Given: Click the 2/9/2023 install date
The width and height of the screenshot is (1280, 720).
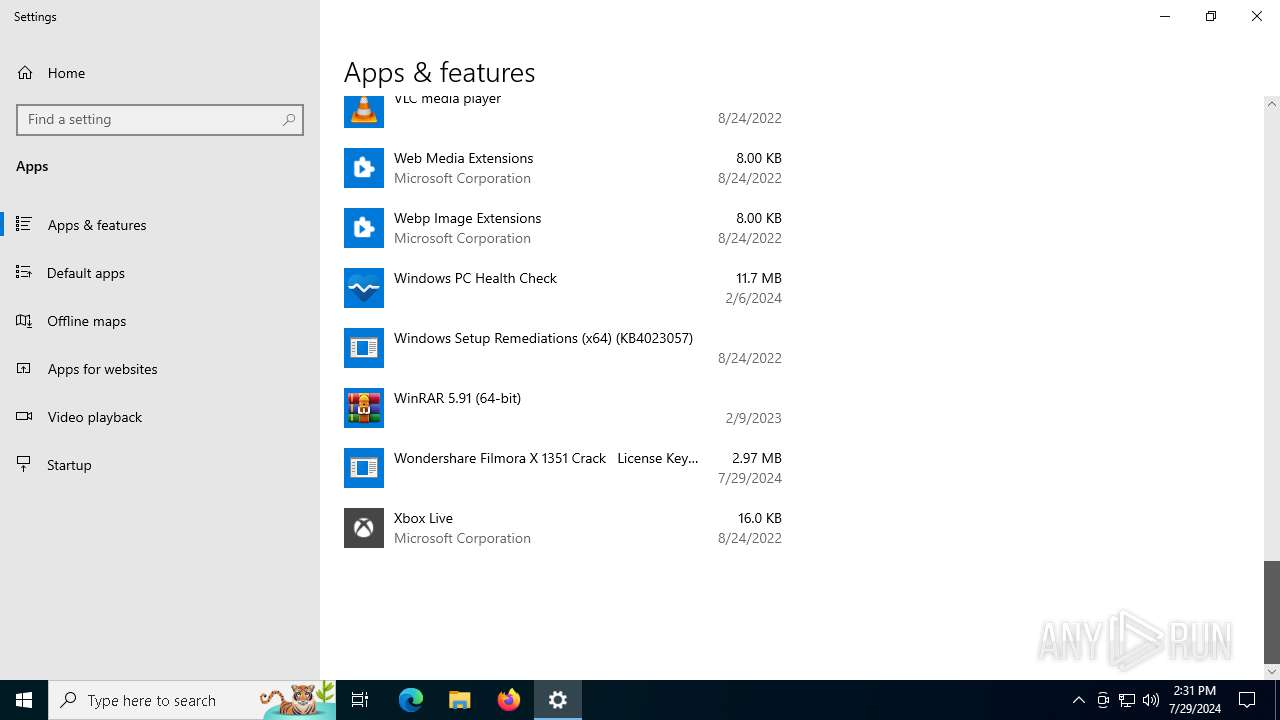Looking at the screenshot, I should [754, 418].
